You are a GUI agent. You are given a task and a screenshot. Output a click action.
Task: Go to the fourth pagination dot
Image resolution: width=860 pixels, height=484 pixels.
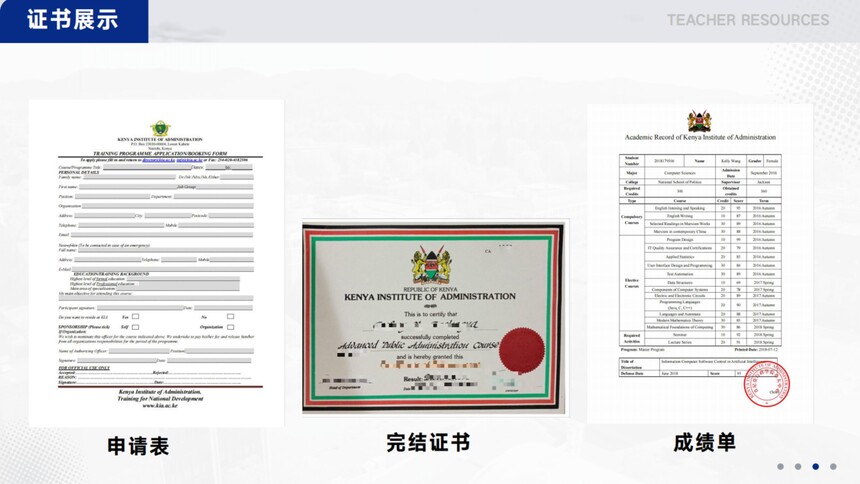(832, 466)
